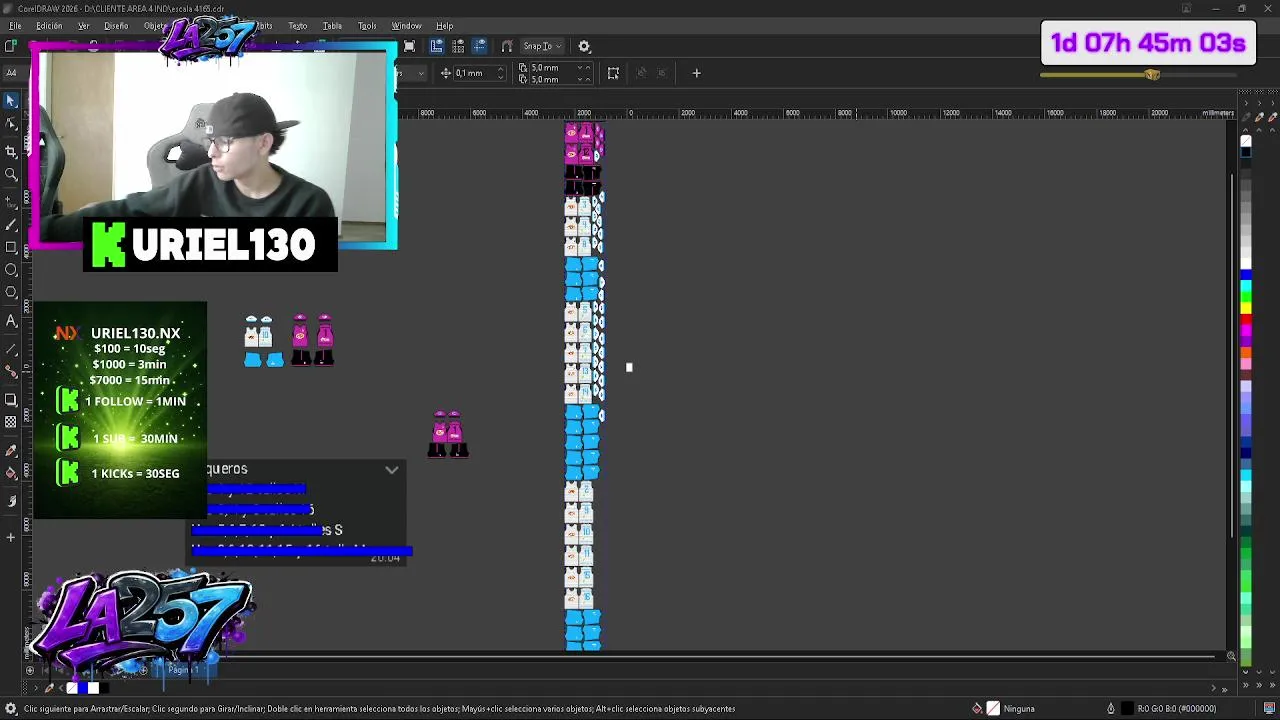
Task: Click the black outline color swatch in status bar
Action: pyautogui.click(x=1127, y=709)
